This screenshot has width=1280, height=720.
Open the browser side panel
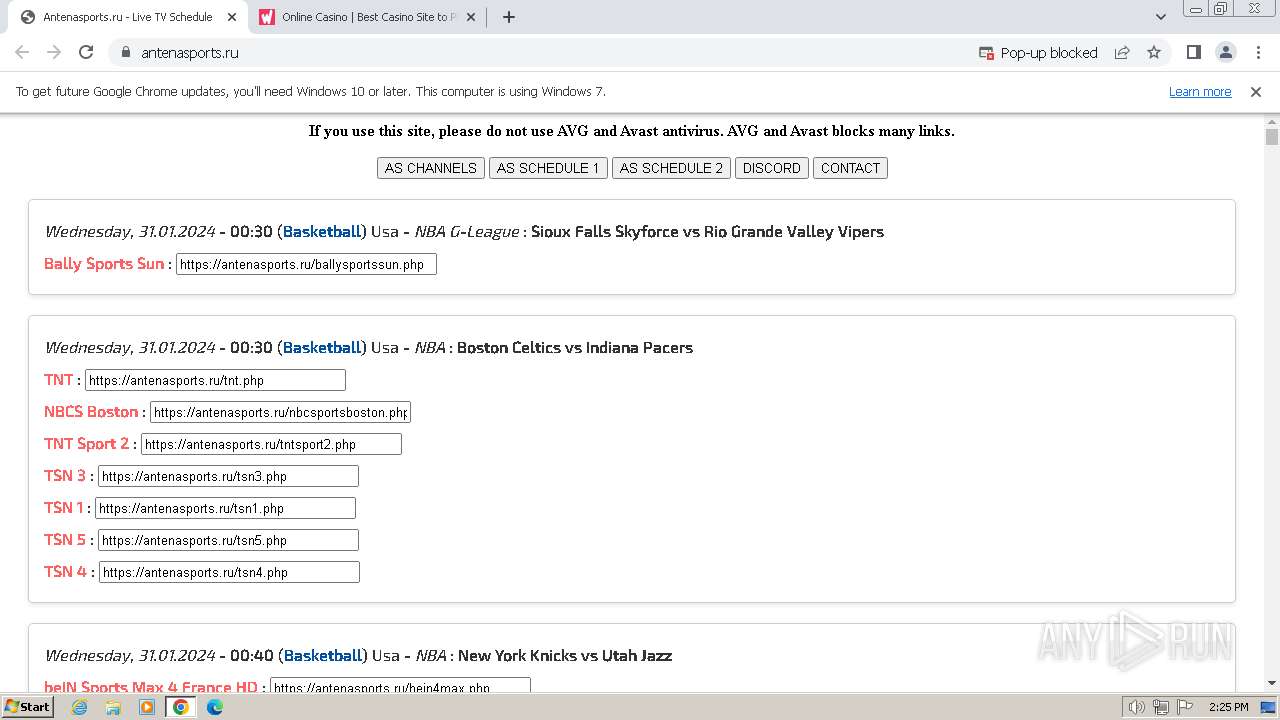pyautogui.click(x=1193, y=52)
